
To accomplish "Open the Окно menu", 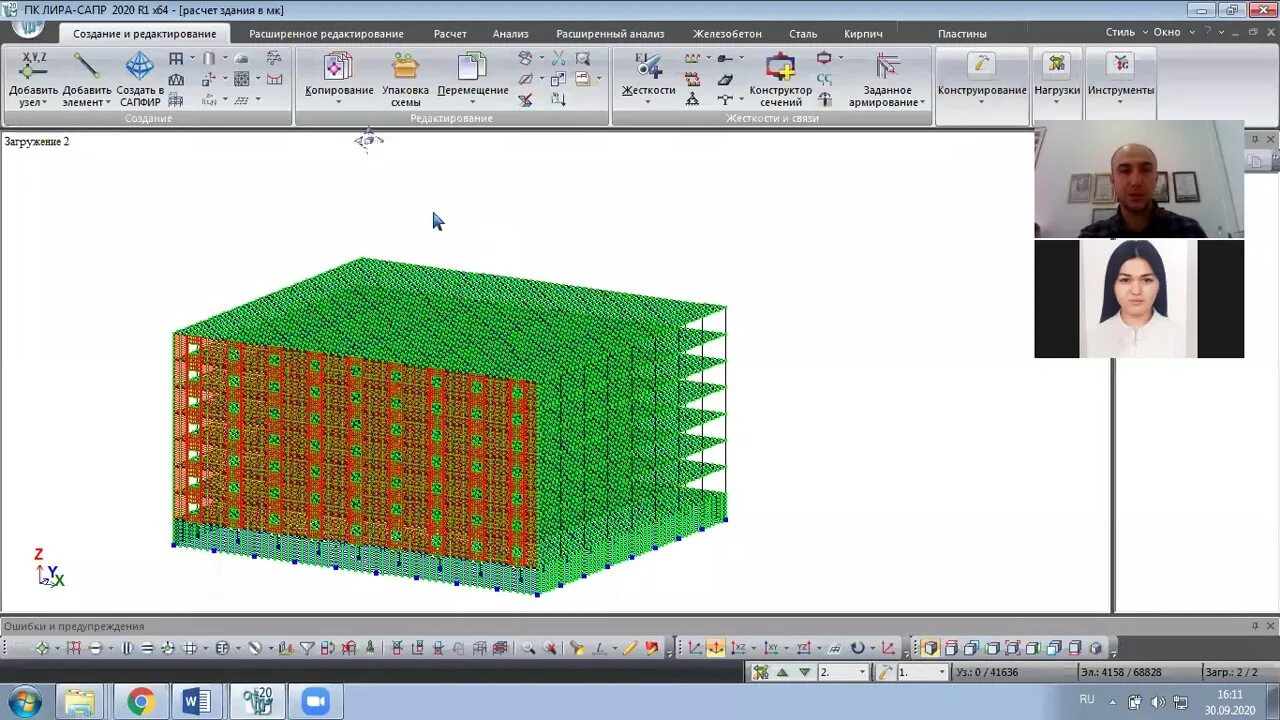I will point(1166,32).
